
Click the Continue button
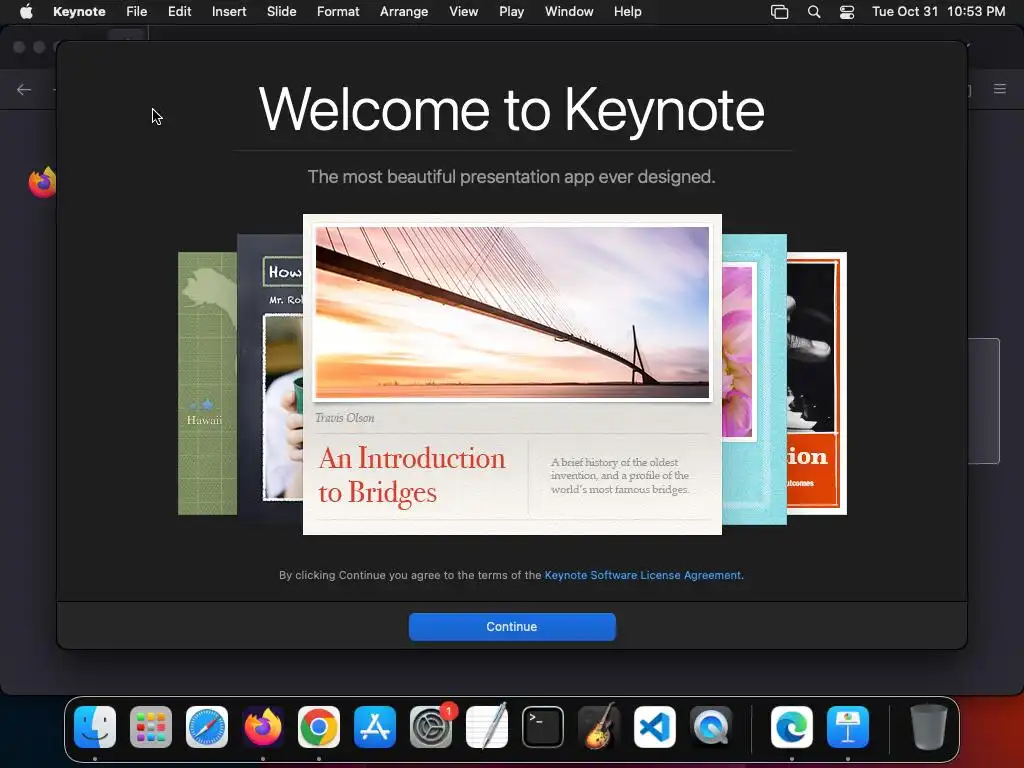pyautogui.click(x=512, y=626)
